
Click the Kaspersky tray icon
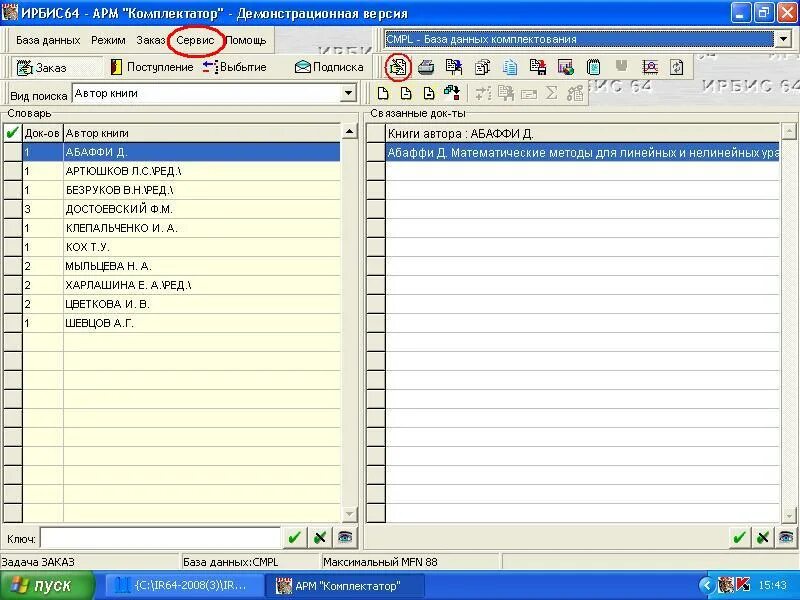point(744,585)
